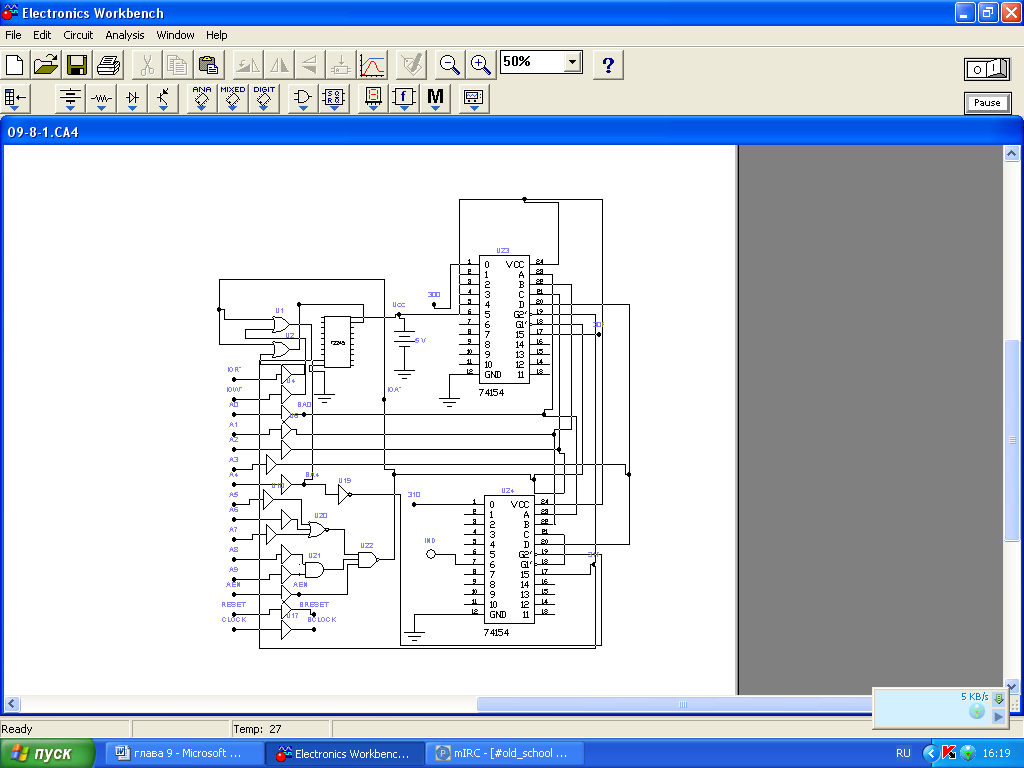Click Electronics Workbench taskbar button
The width and height of the screenshot is (1024, 768).
click(344, 754)
